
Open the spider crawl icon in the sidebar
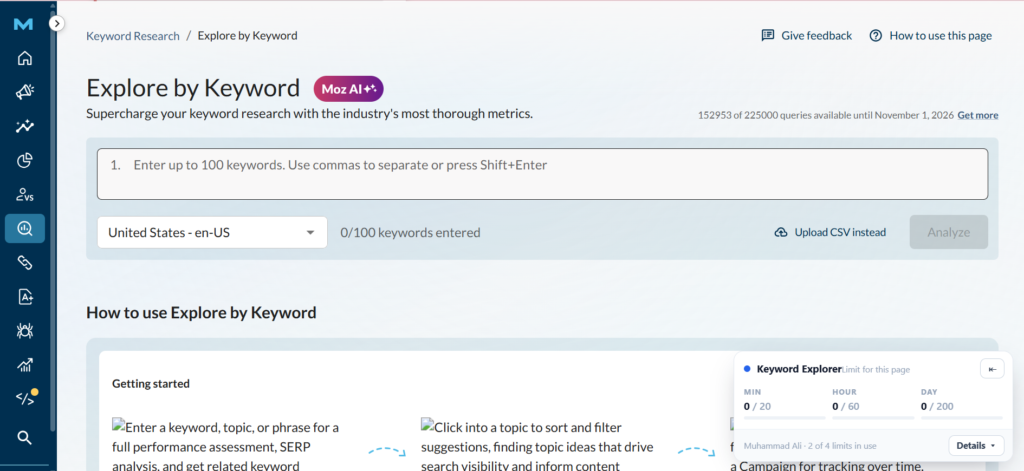click(25, 331)
